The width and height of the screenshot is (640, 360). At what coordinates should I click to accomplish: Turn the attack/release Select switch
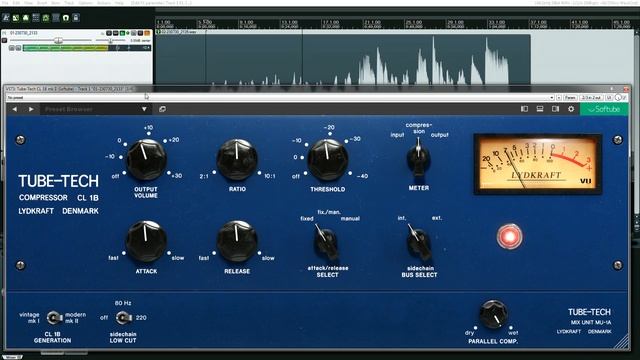tap(326, 242)
